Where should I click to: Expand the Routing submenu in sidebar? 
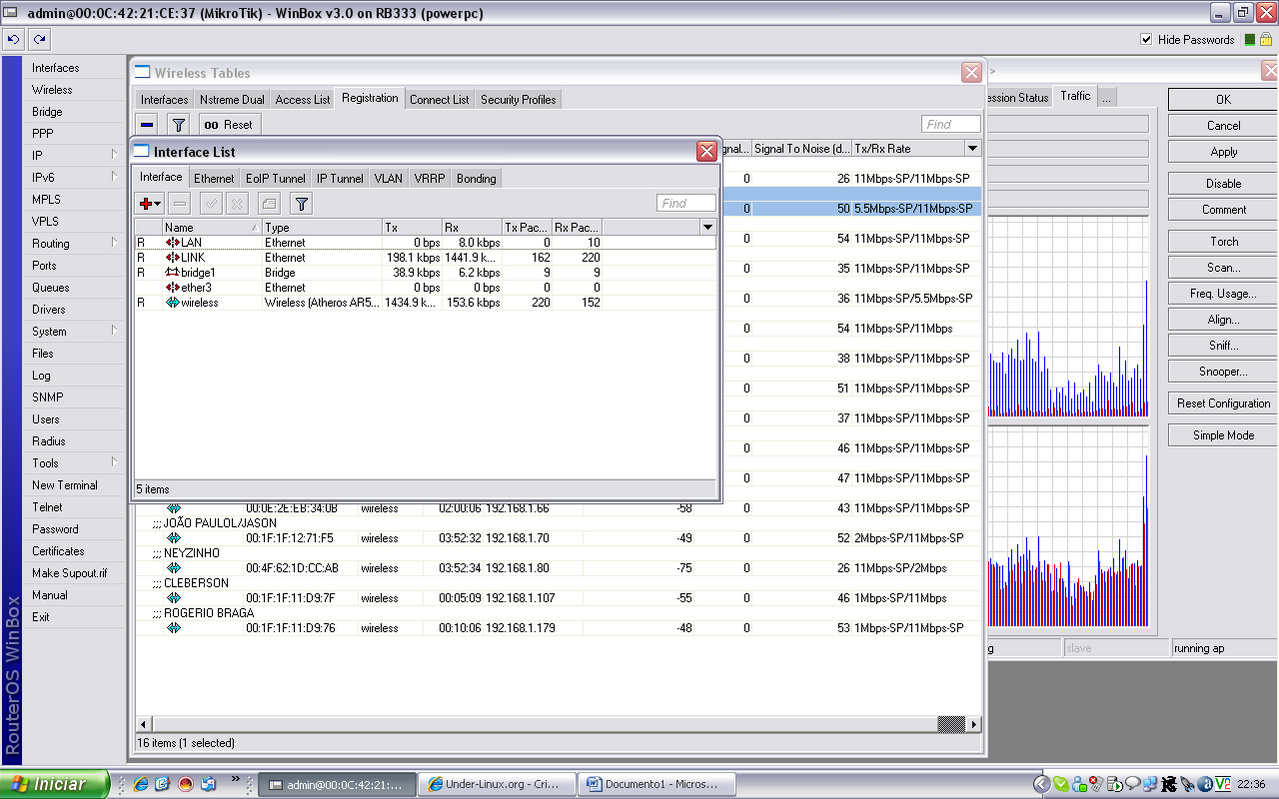(x=114, y=244)
